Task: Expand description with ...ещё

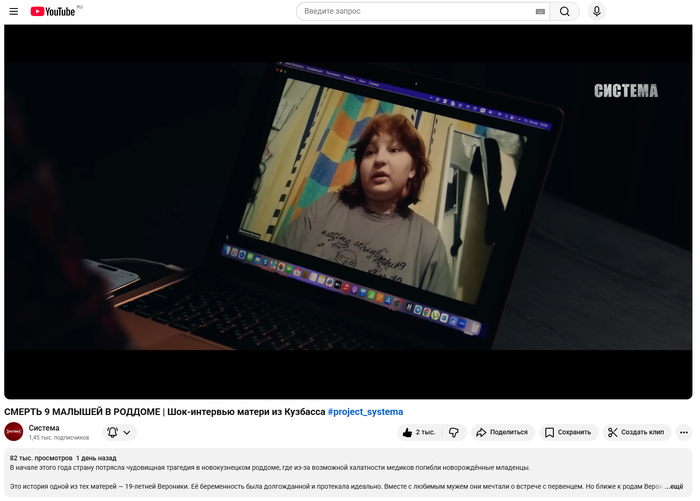Action: 676,486
